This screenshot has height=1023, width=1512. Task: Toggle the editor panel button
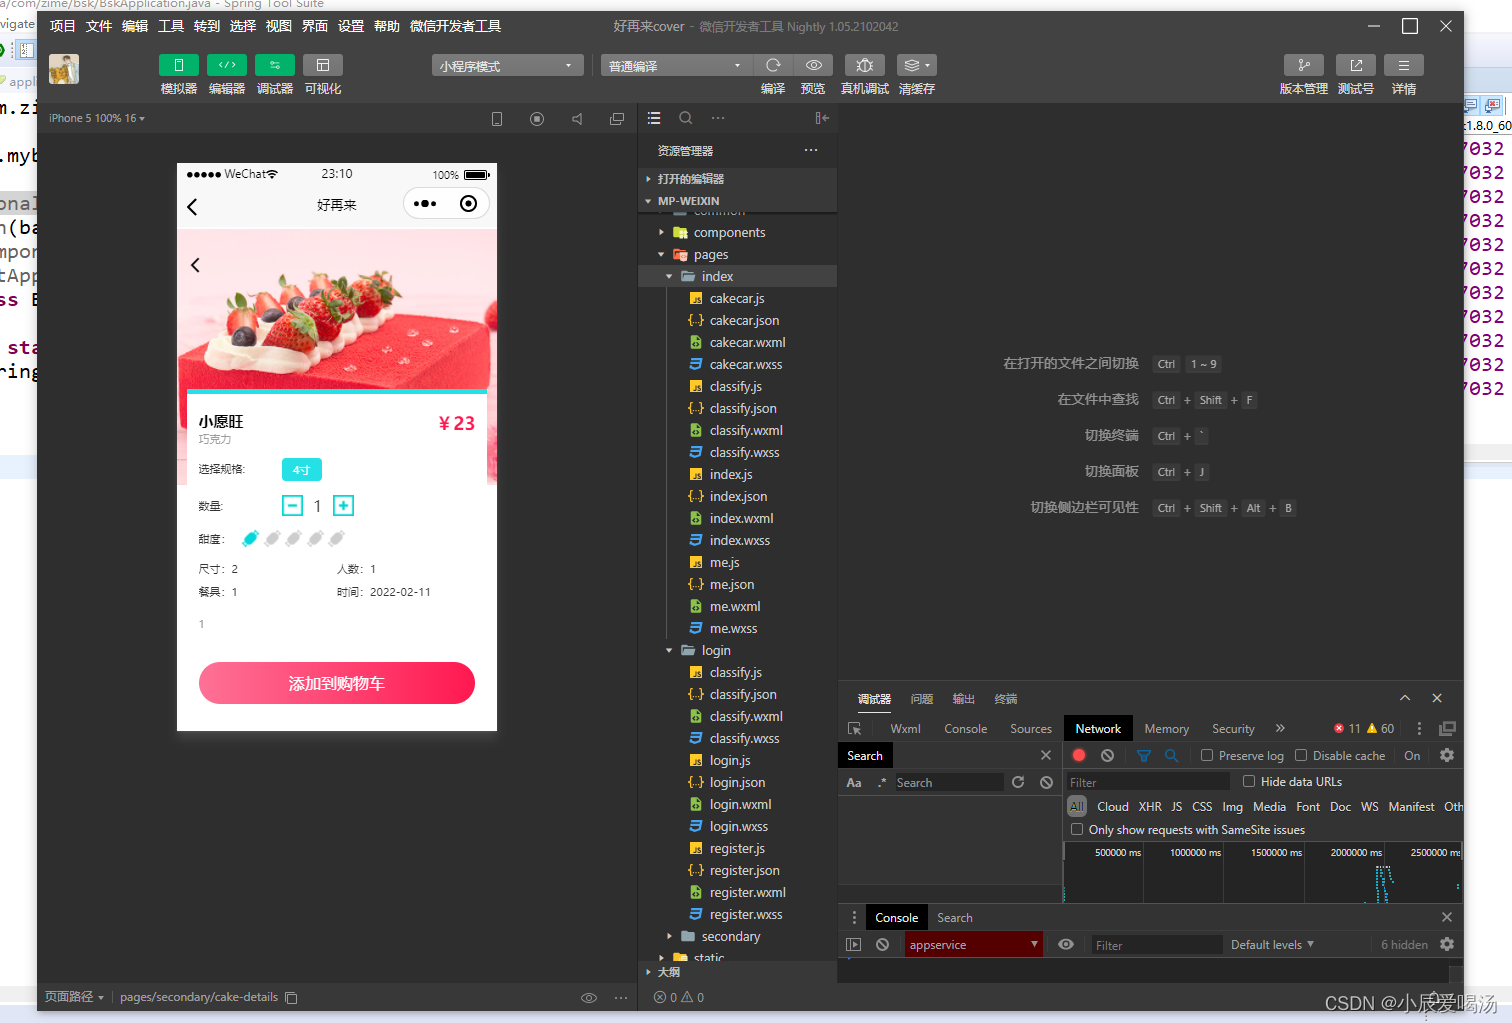(227, 65)
